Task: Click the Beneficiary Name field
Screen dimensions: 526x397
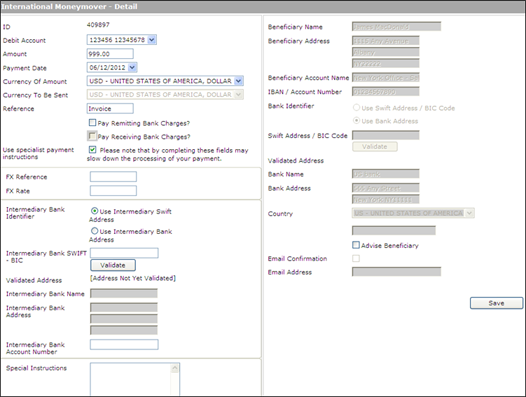Action: point(397,27)
